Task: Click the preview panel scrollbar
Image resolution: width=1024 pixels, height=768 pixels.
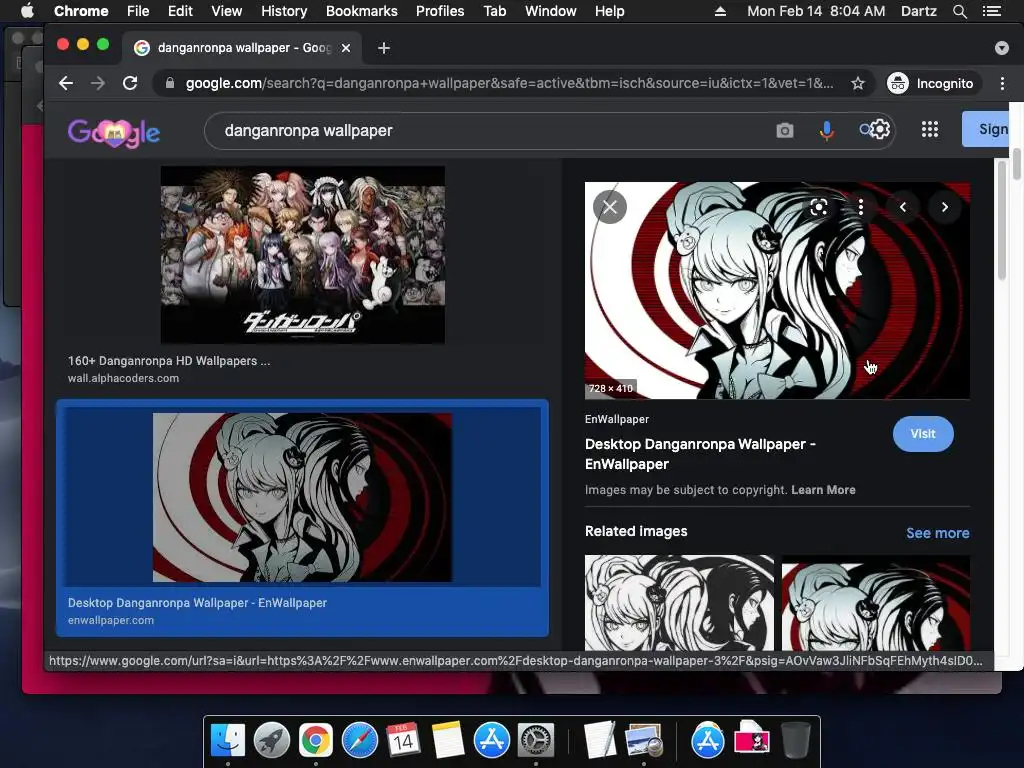Action: click(1001, 222)
